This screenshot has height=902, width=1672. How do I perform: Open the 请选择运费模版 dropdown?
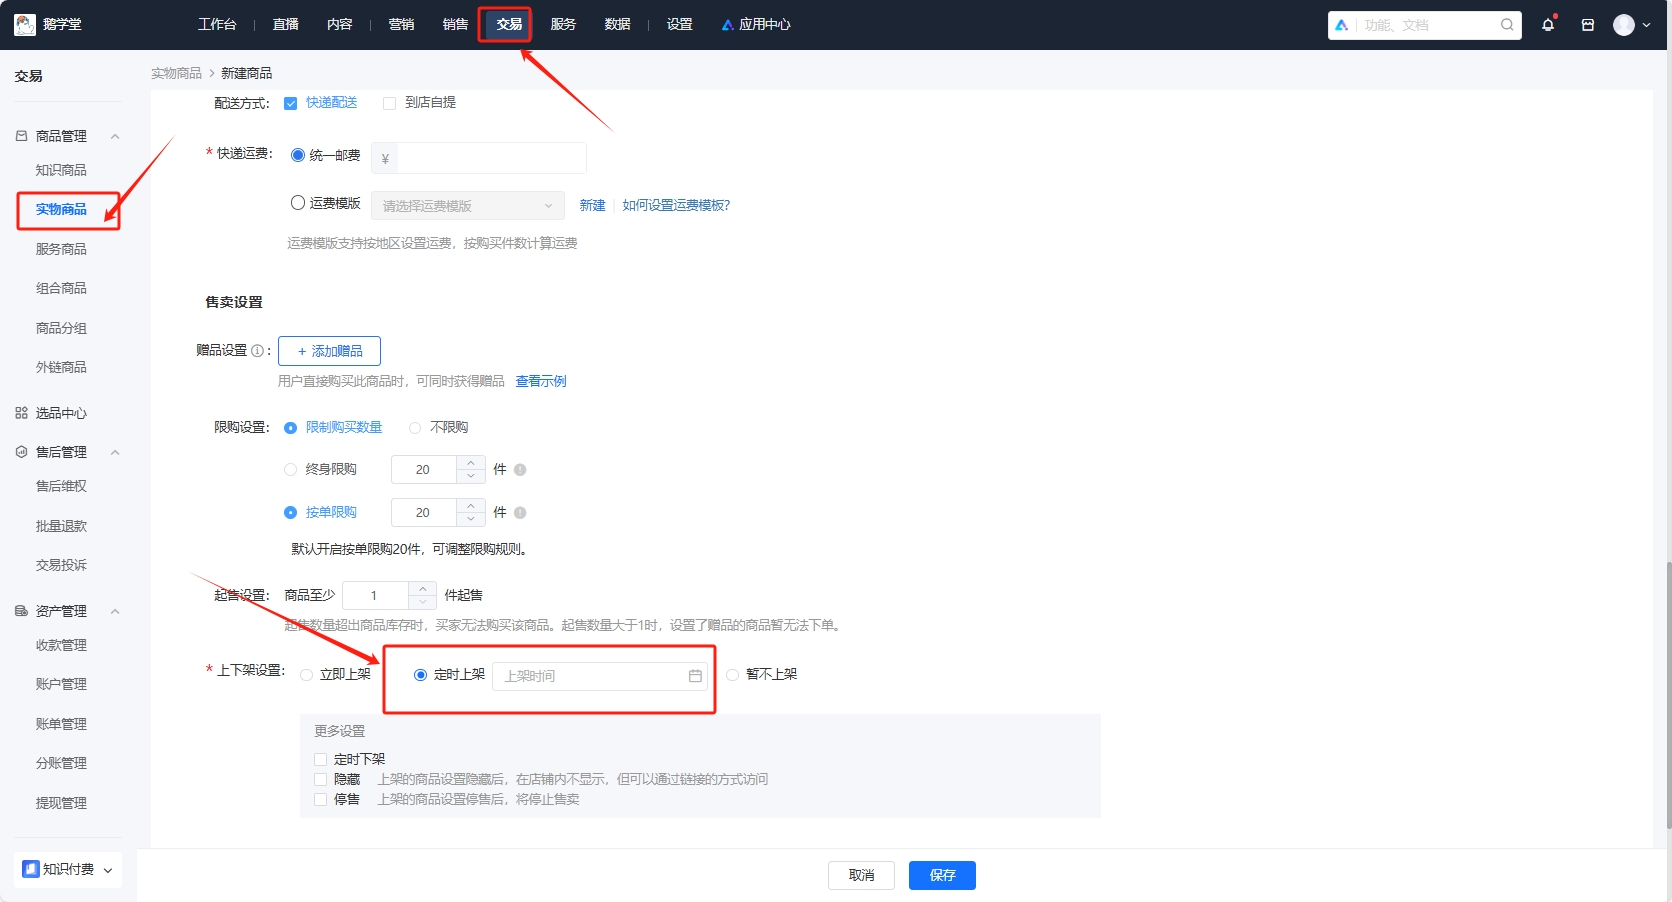[466, 205]
